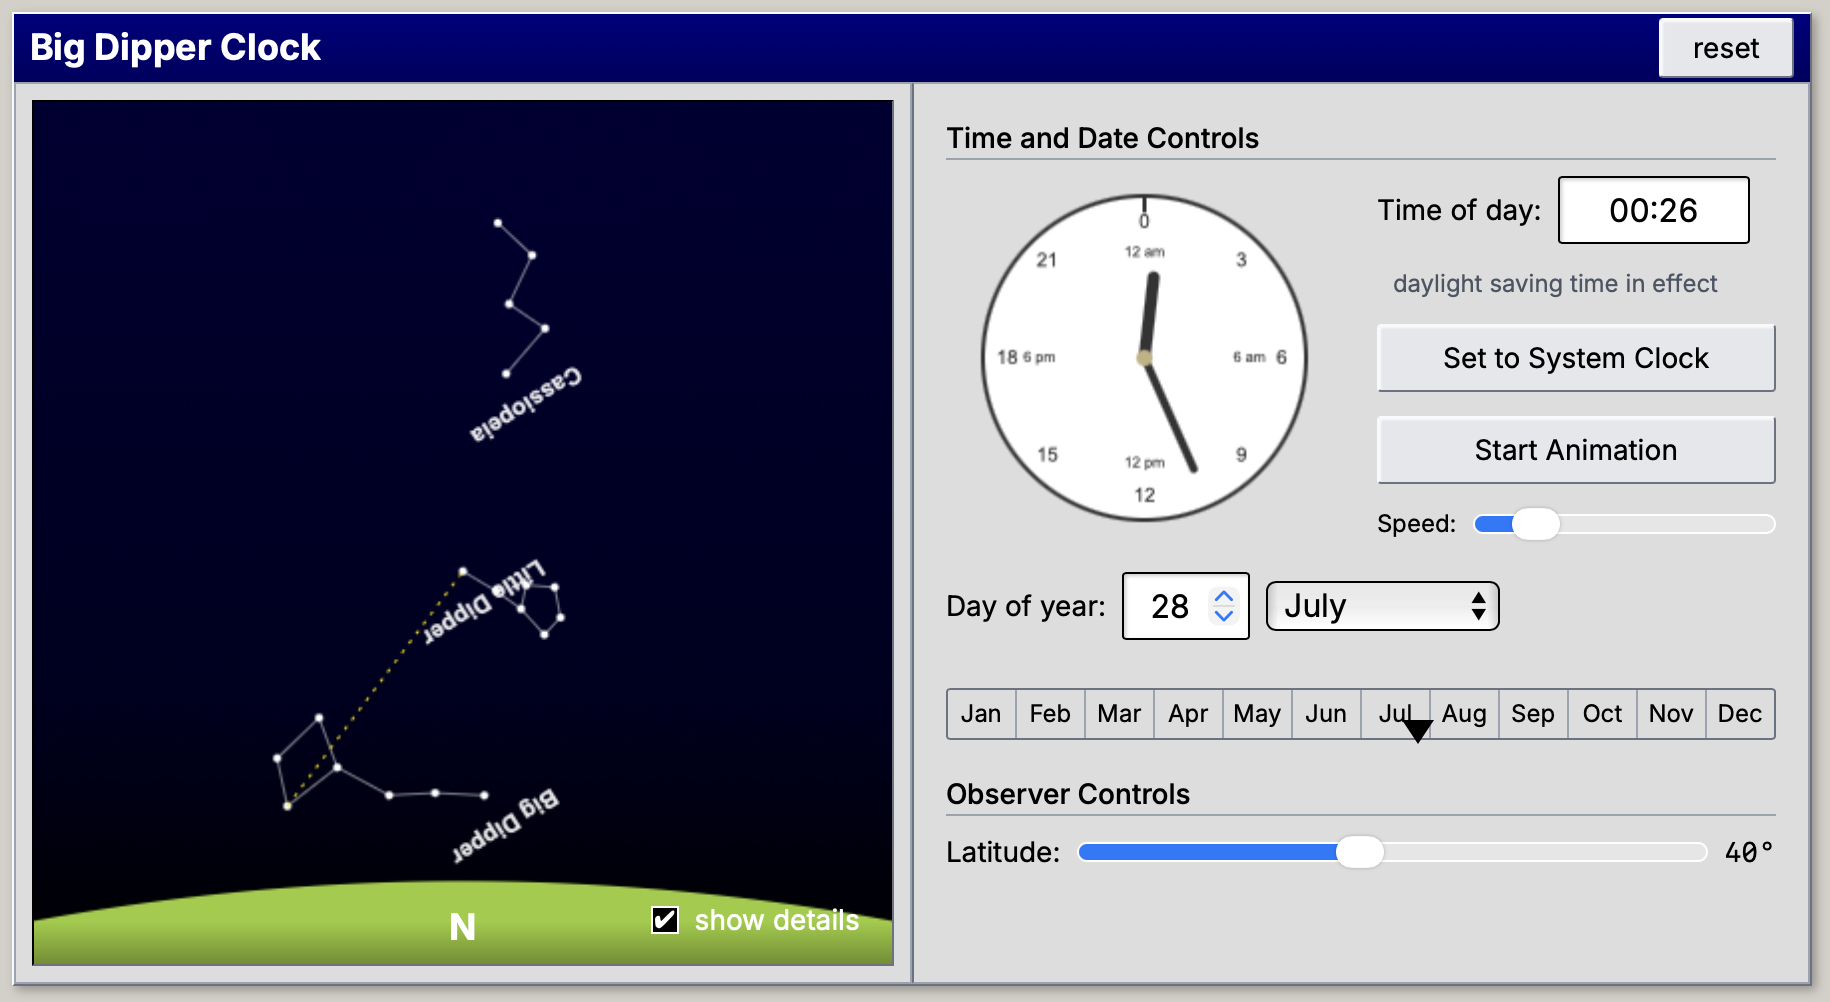Image resolution: width=1830 pixels, height=1002 pixels.
Task: Click the Cassiopeia constellation label
Action: tap(526, 405)
